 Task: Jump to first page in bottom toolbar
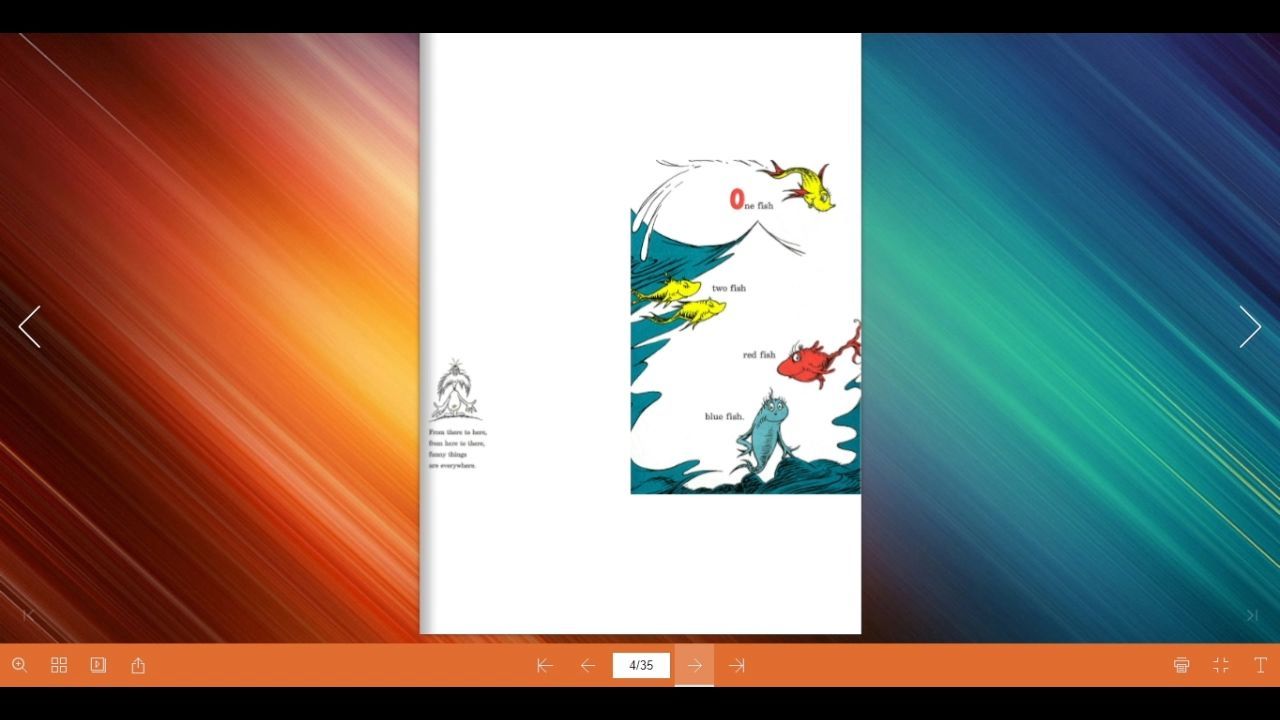[x=545, y=665]
